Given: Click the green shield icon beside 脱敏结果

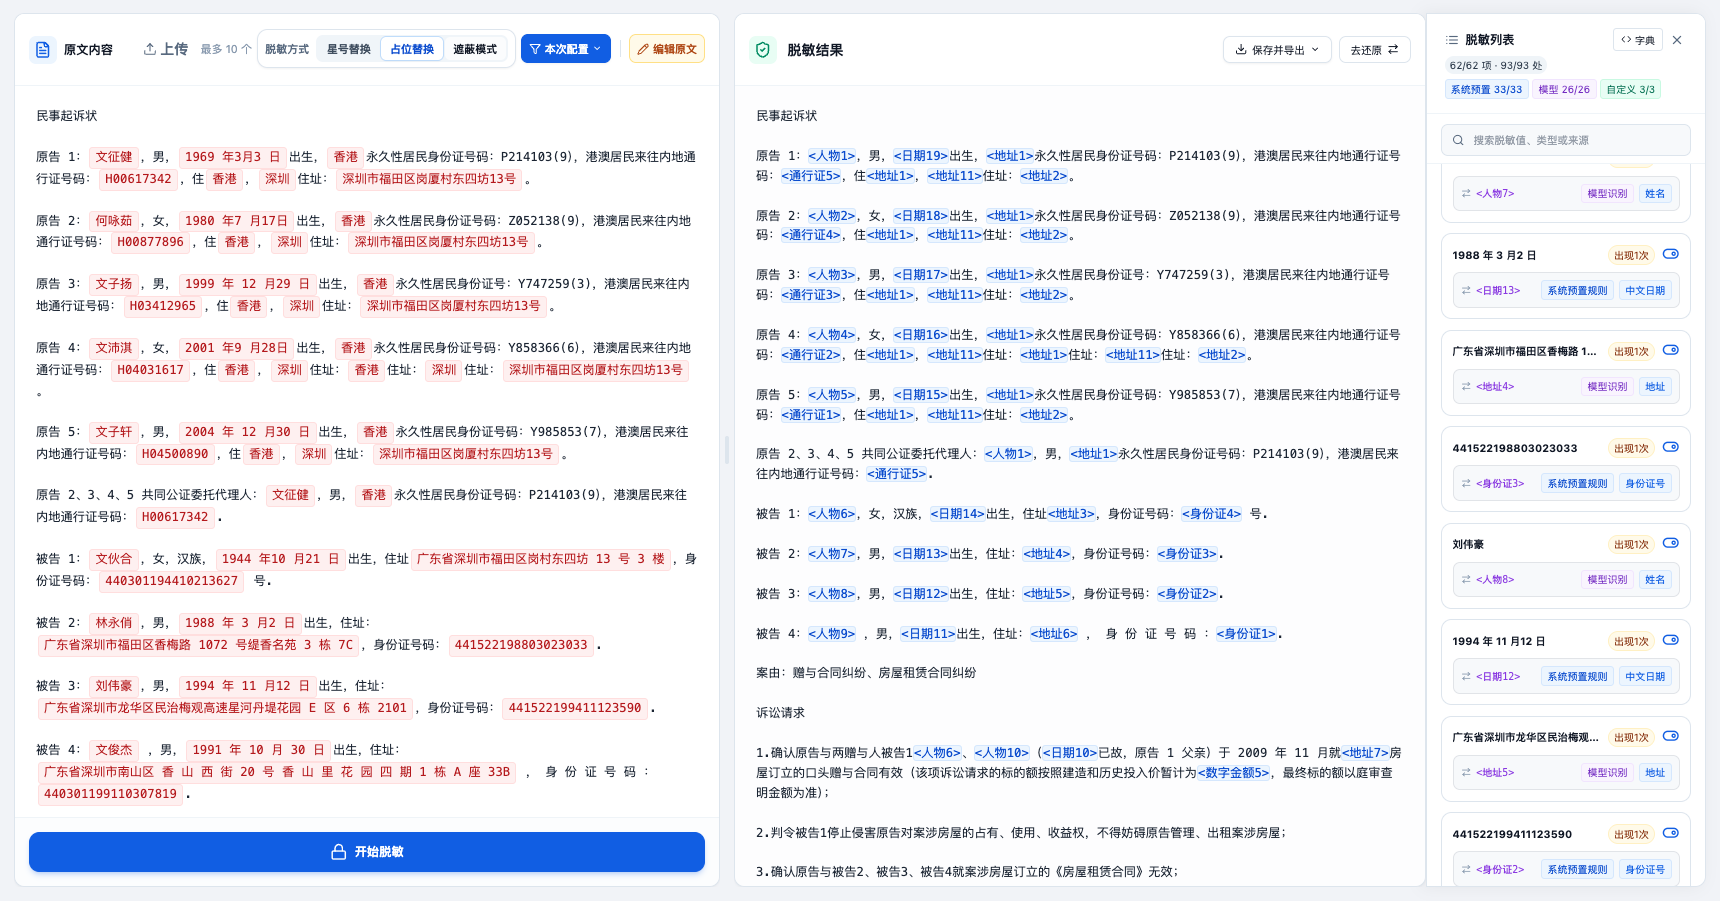Looking at the screenshot, I should [763, 50].
